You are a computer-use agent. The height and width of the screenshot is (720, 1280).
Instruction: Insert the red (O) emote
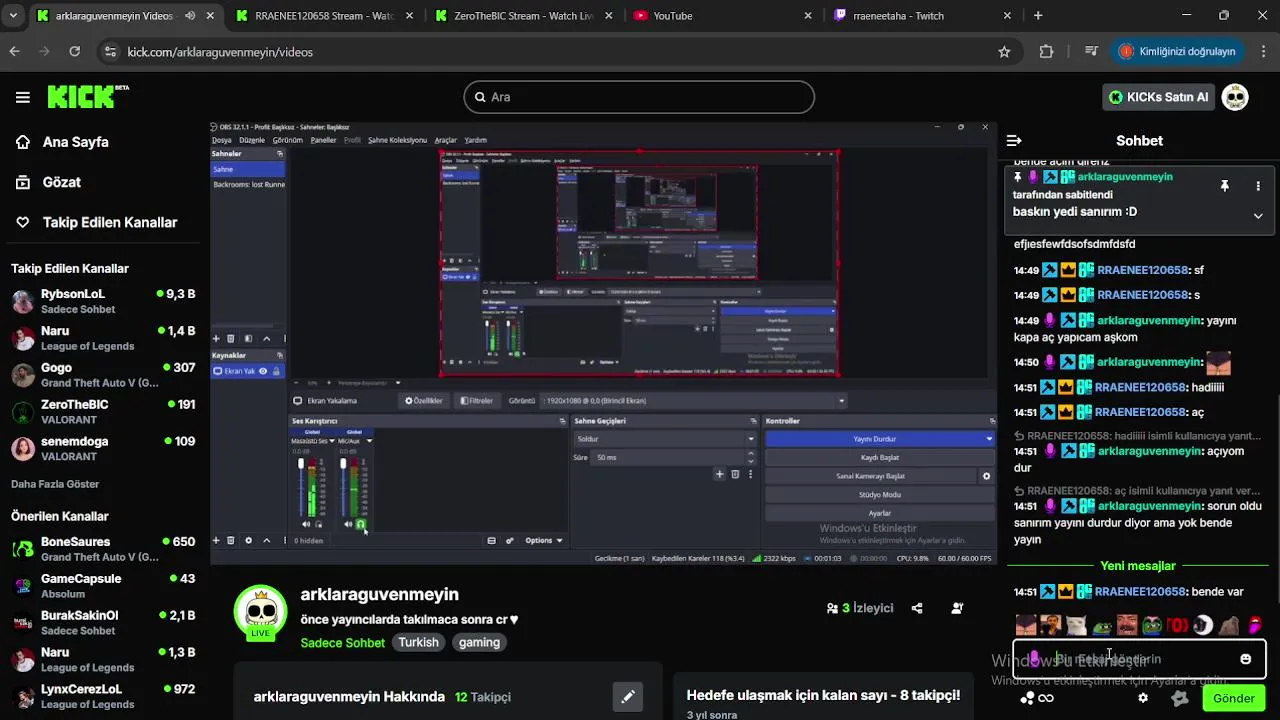(1177, 625)
